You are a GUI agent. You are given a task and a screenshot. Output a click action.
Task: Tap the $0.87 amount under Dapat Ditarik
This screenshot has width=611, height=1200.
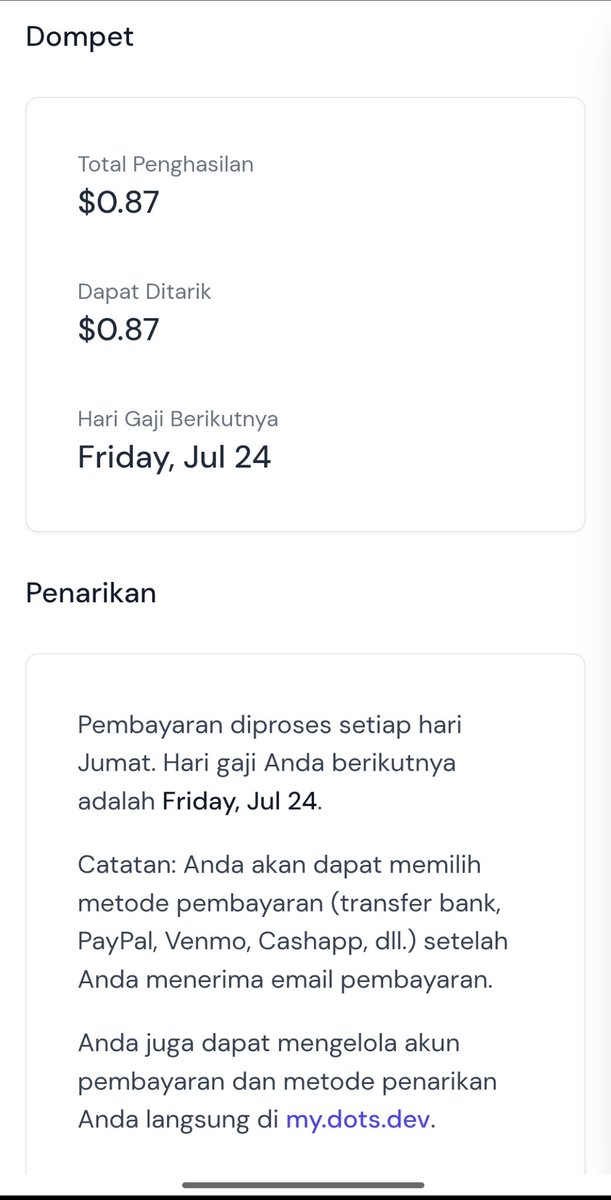pos(119,330)
